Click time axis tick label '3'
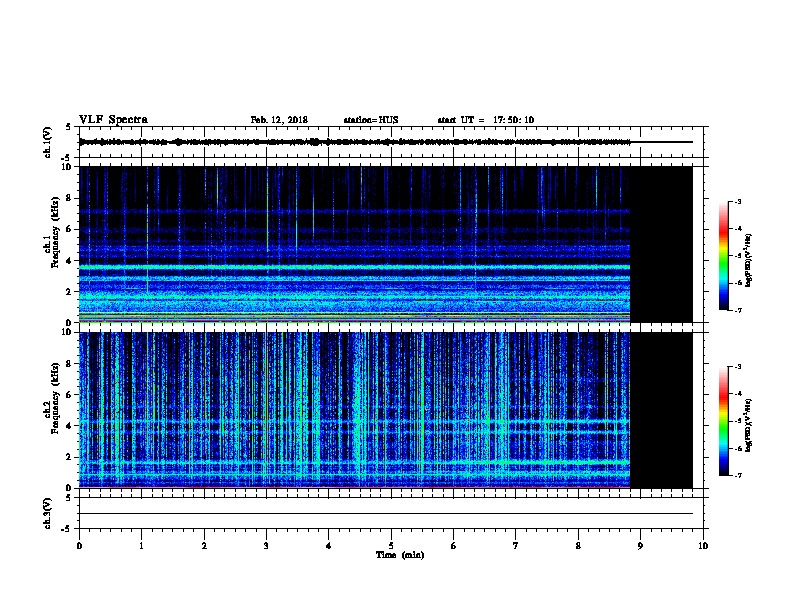The width and height of the screenshot is (792, 612). pyautogui.click(x=266, y=545)
